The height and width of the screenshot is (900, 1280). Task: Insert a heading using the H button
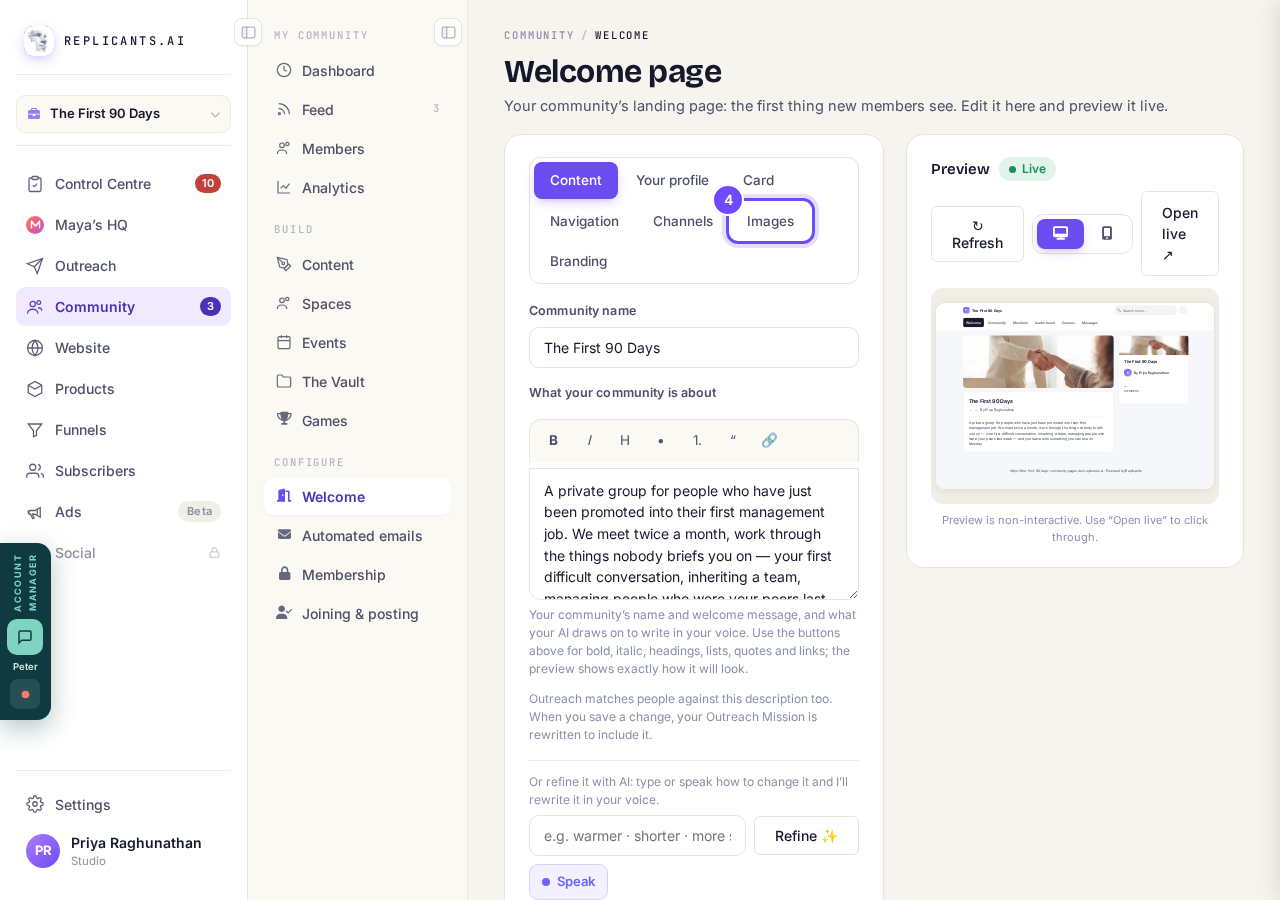(625, 440)
